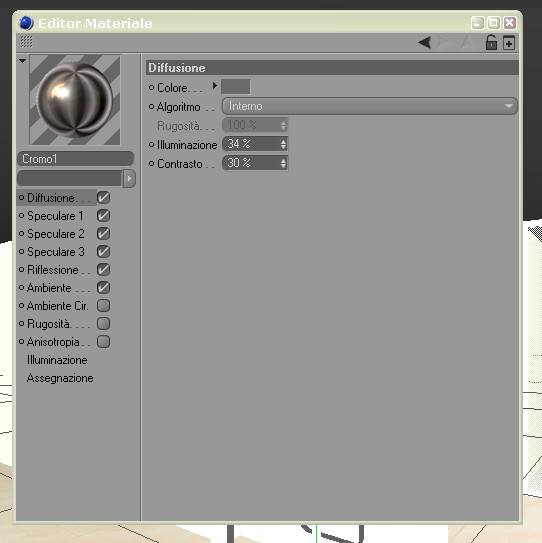Click the animation dot beside Colore
Image resolution: width=542 pixels, height=543 pixels.
coord(151,88)
